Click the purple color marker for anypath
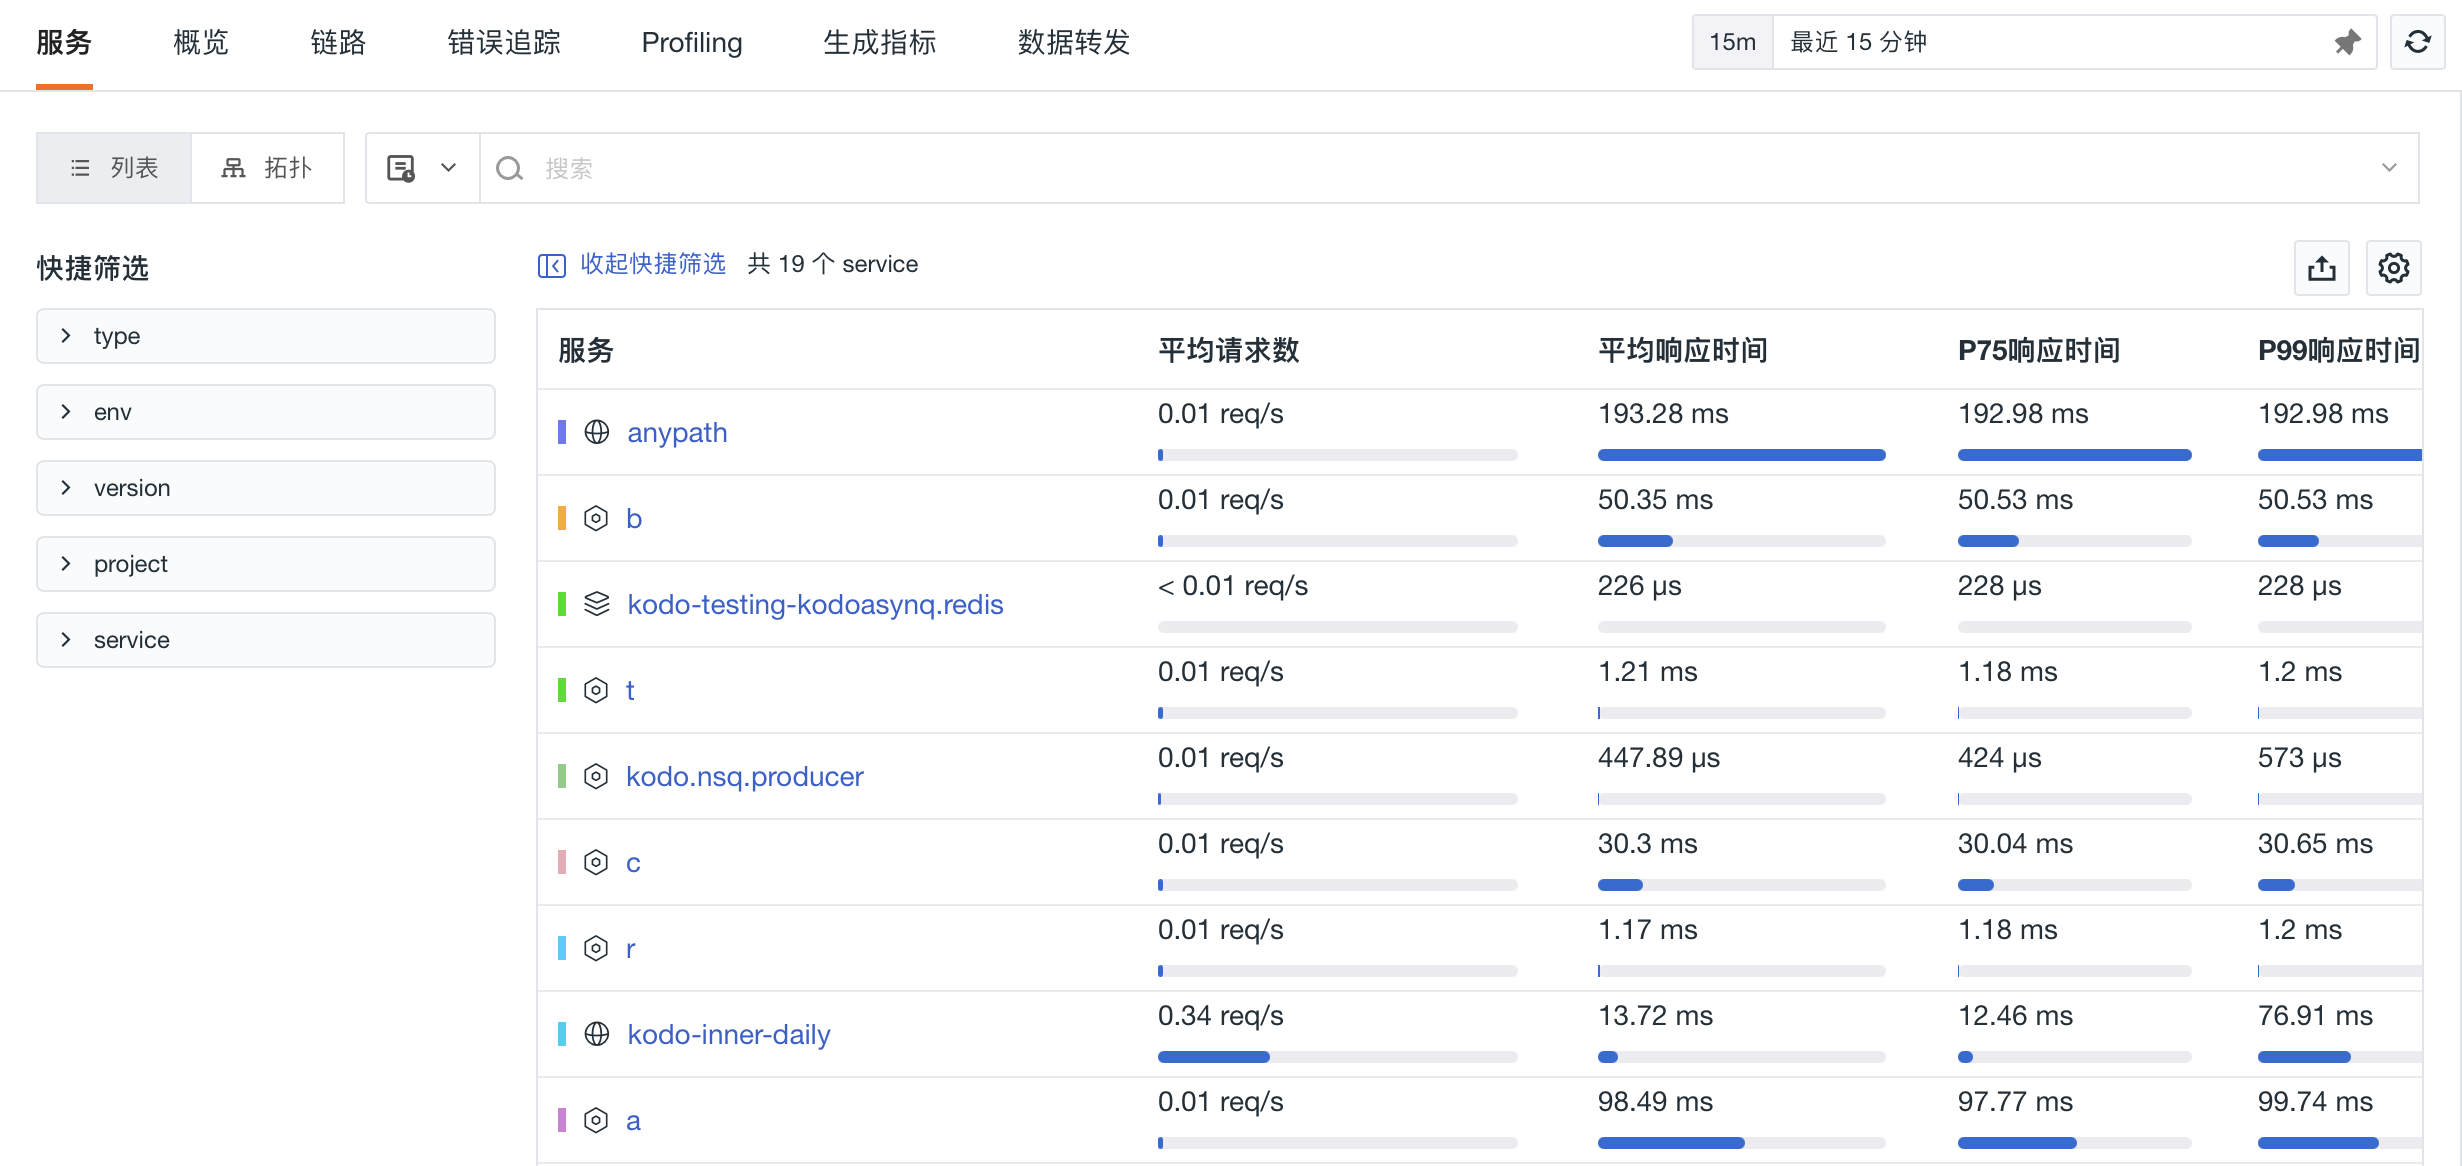This screenshot has width=2462, height=1166. [562, 432]
